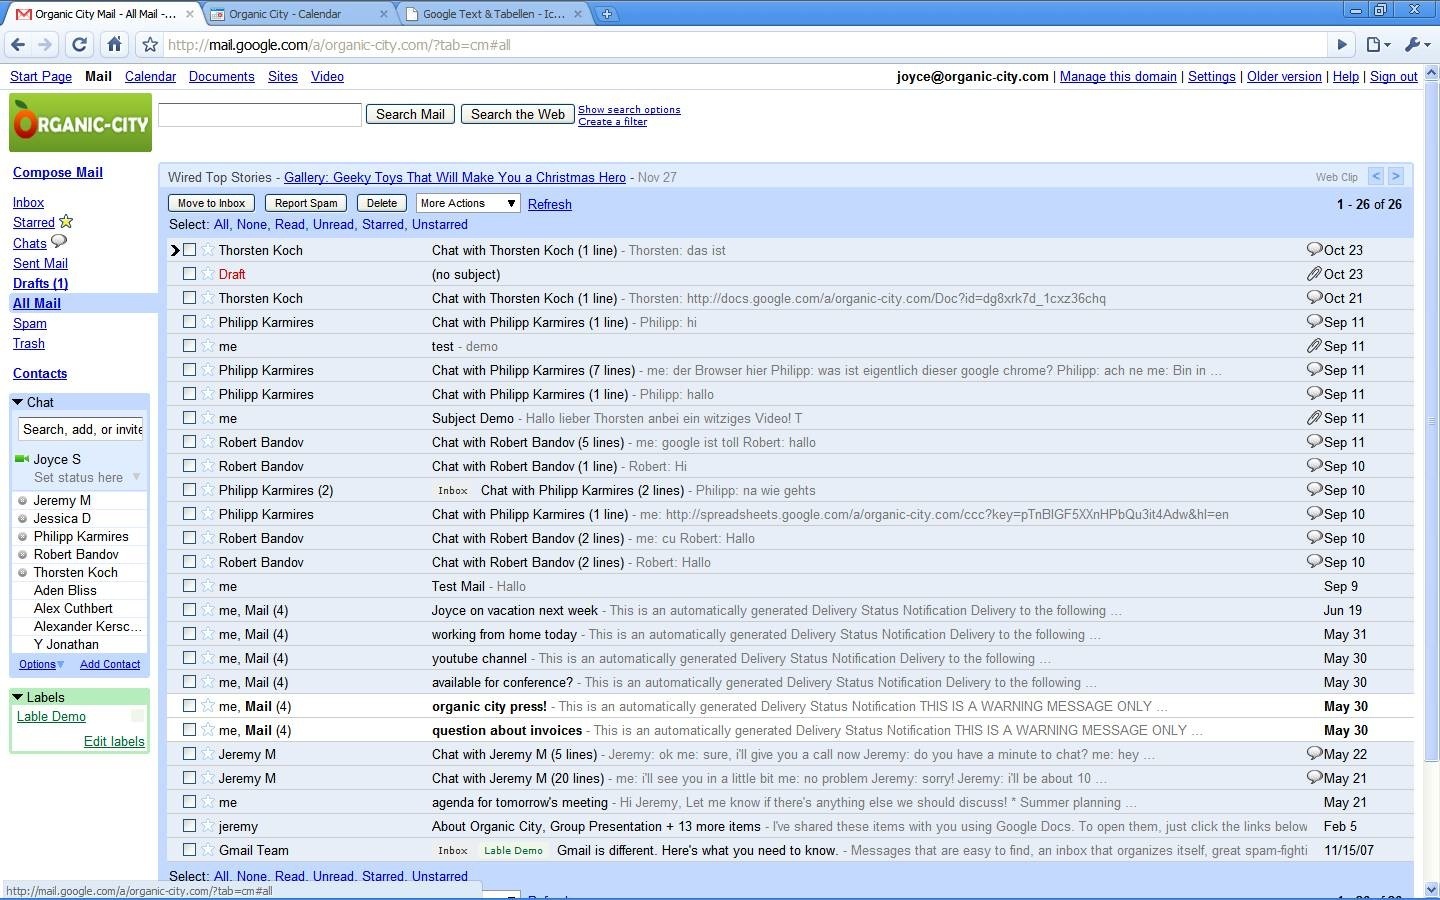Click the Web Clip next arrow
The width and height of the screenshot is (1440, 900).
coord(1396,176)
